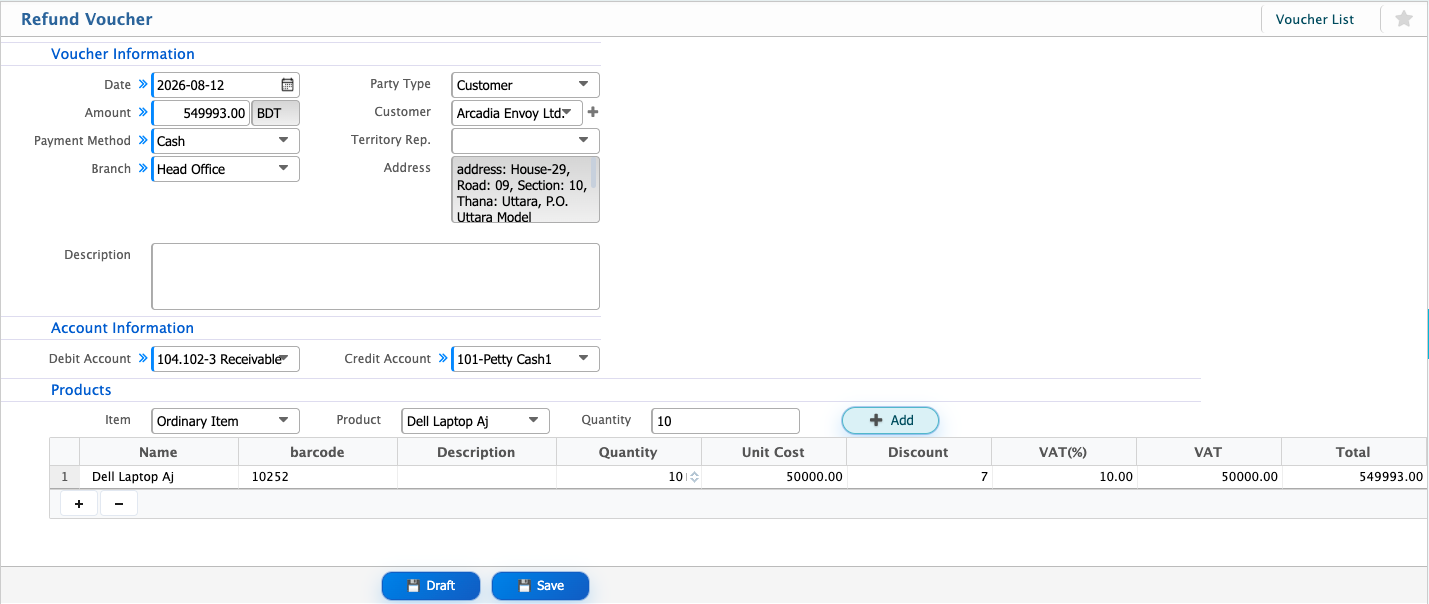Click the Add product button
The image size is (1429, 604).
point(890,421)
